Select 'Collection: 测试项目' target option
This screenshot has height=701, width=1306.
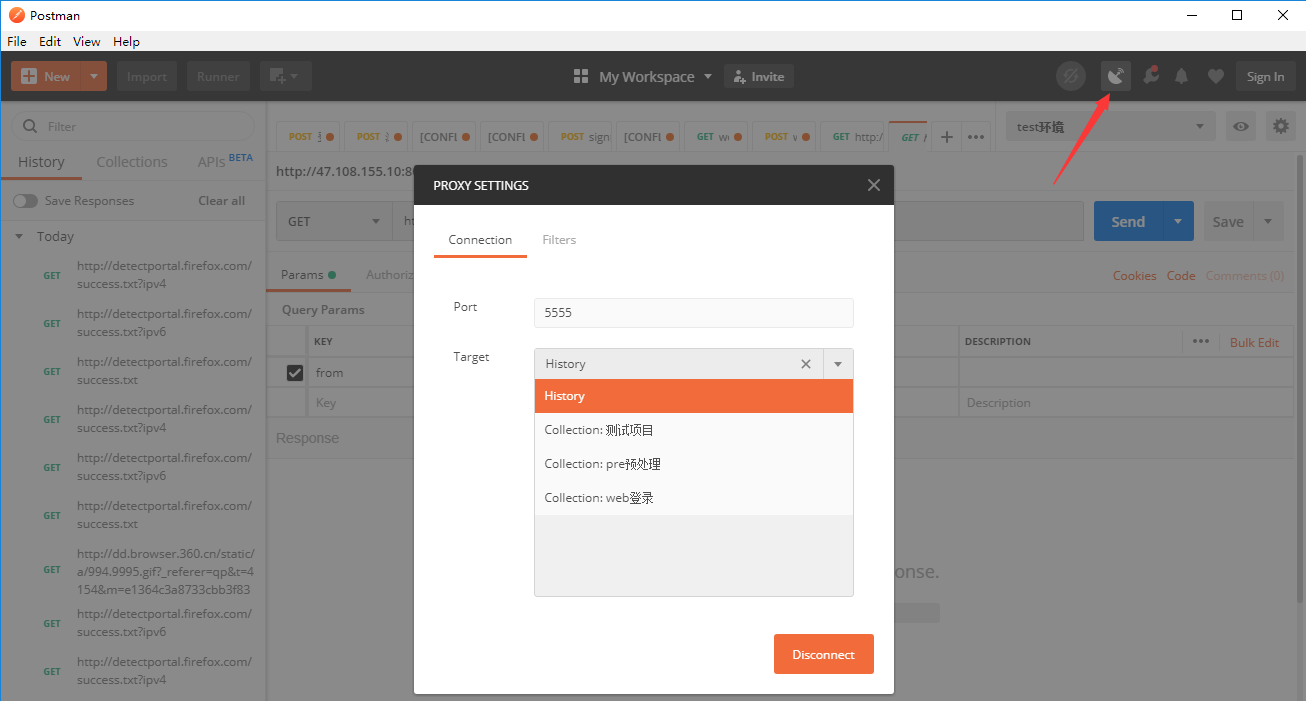694,430
